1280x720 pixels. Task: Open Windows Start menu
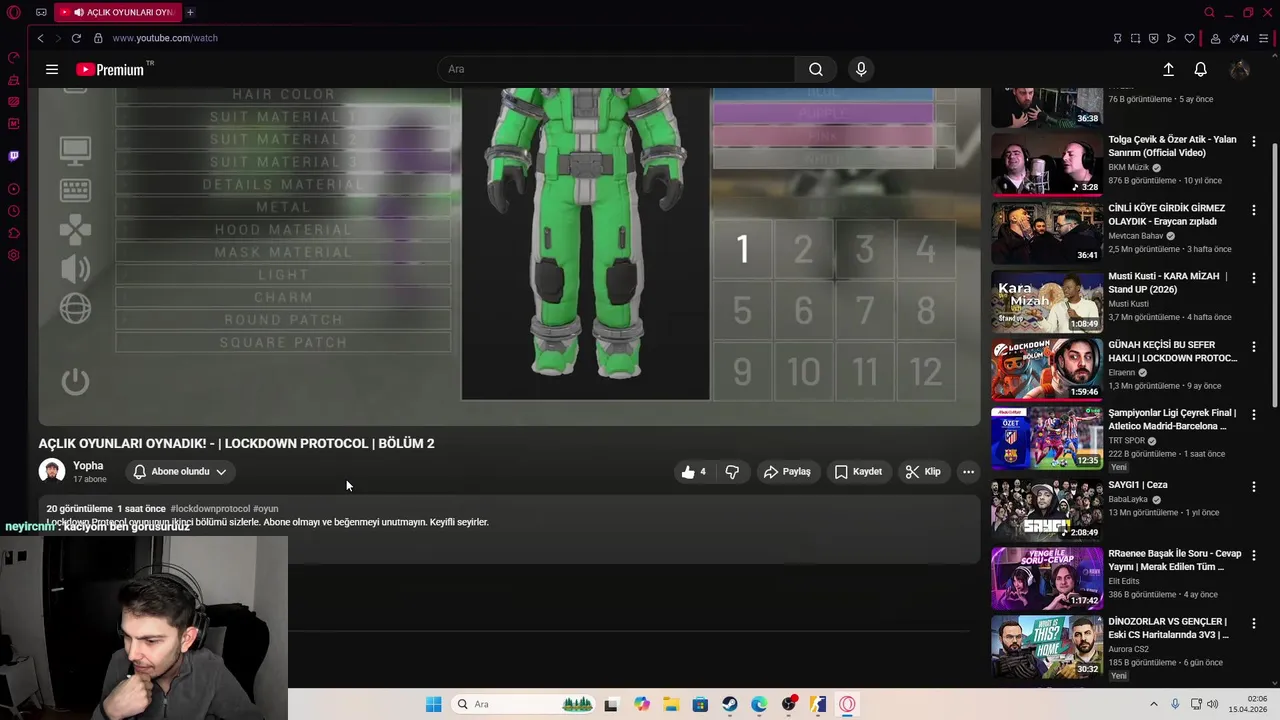433,704
